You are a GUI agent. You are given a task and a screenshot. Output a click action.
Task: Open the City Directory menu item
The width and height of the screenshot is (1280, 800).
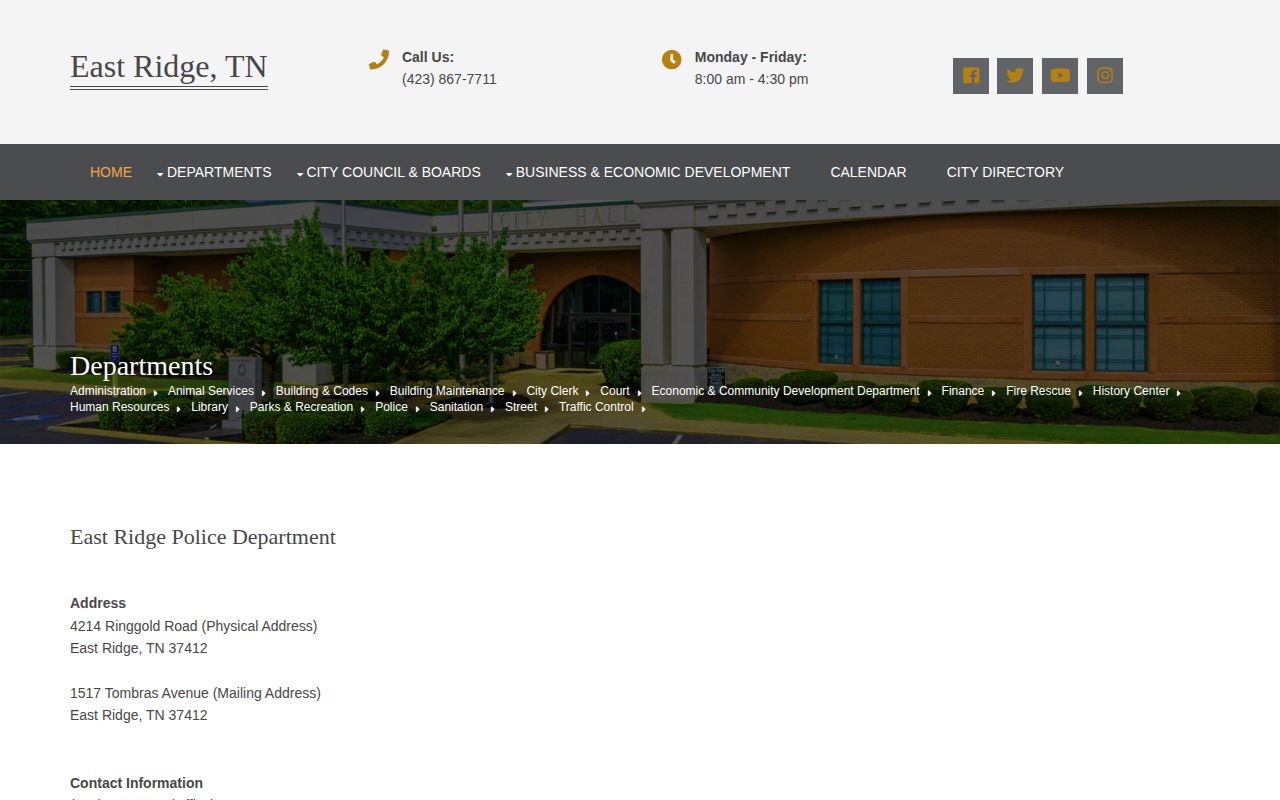(1005, 172)
